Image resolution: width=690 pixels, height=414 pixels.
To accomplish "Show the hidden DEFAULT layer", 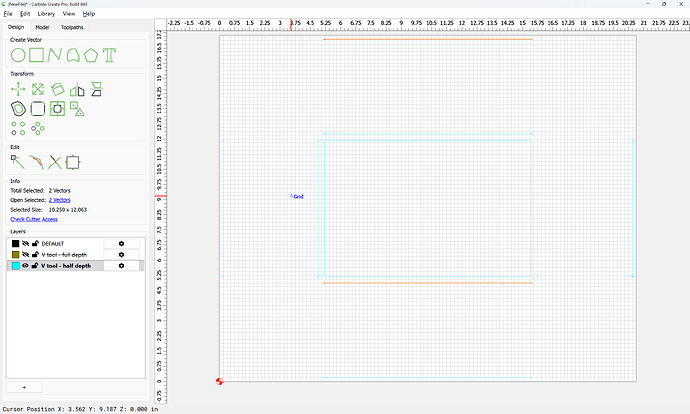I will click(26, 243).
